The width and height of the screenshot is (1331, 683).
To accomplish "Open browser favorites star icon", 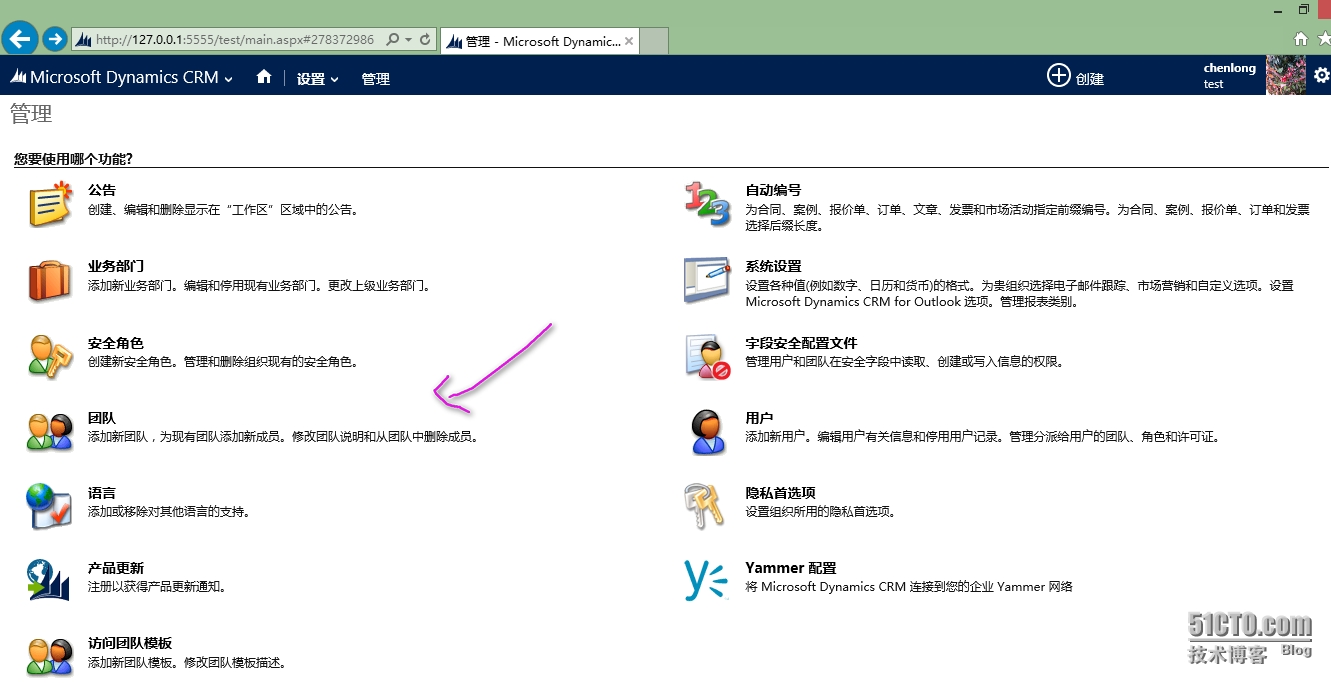I will [1324, 39].
